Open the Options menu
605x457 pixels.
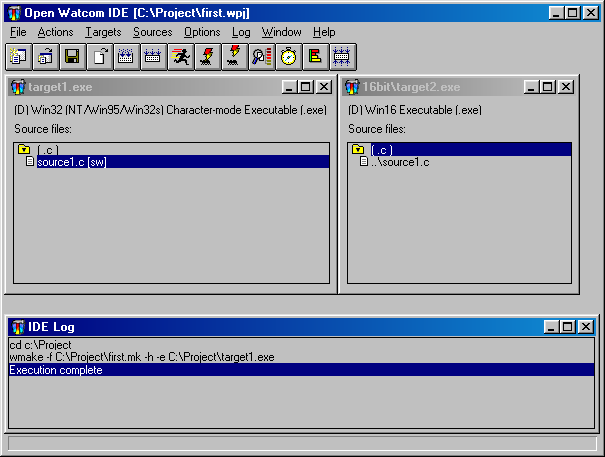point(202,32)
